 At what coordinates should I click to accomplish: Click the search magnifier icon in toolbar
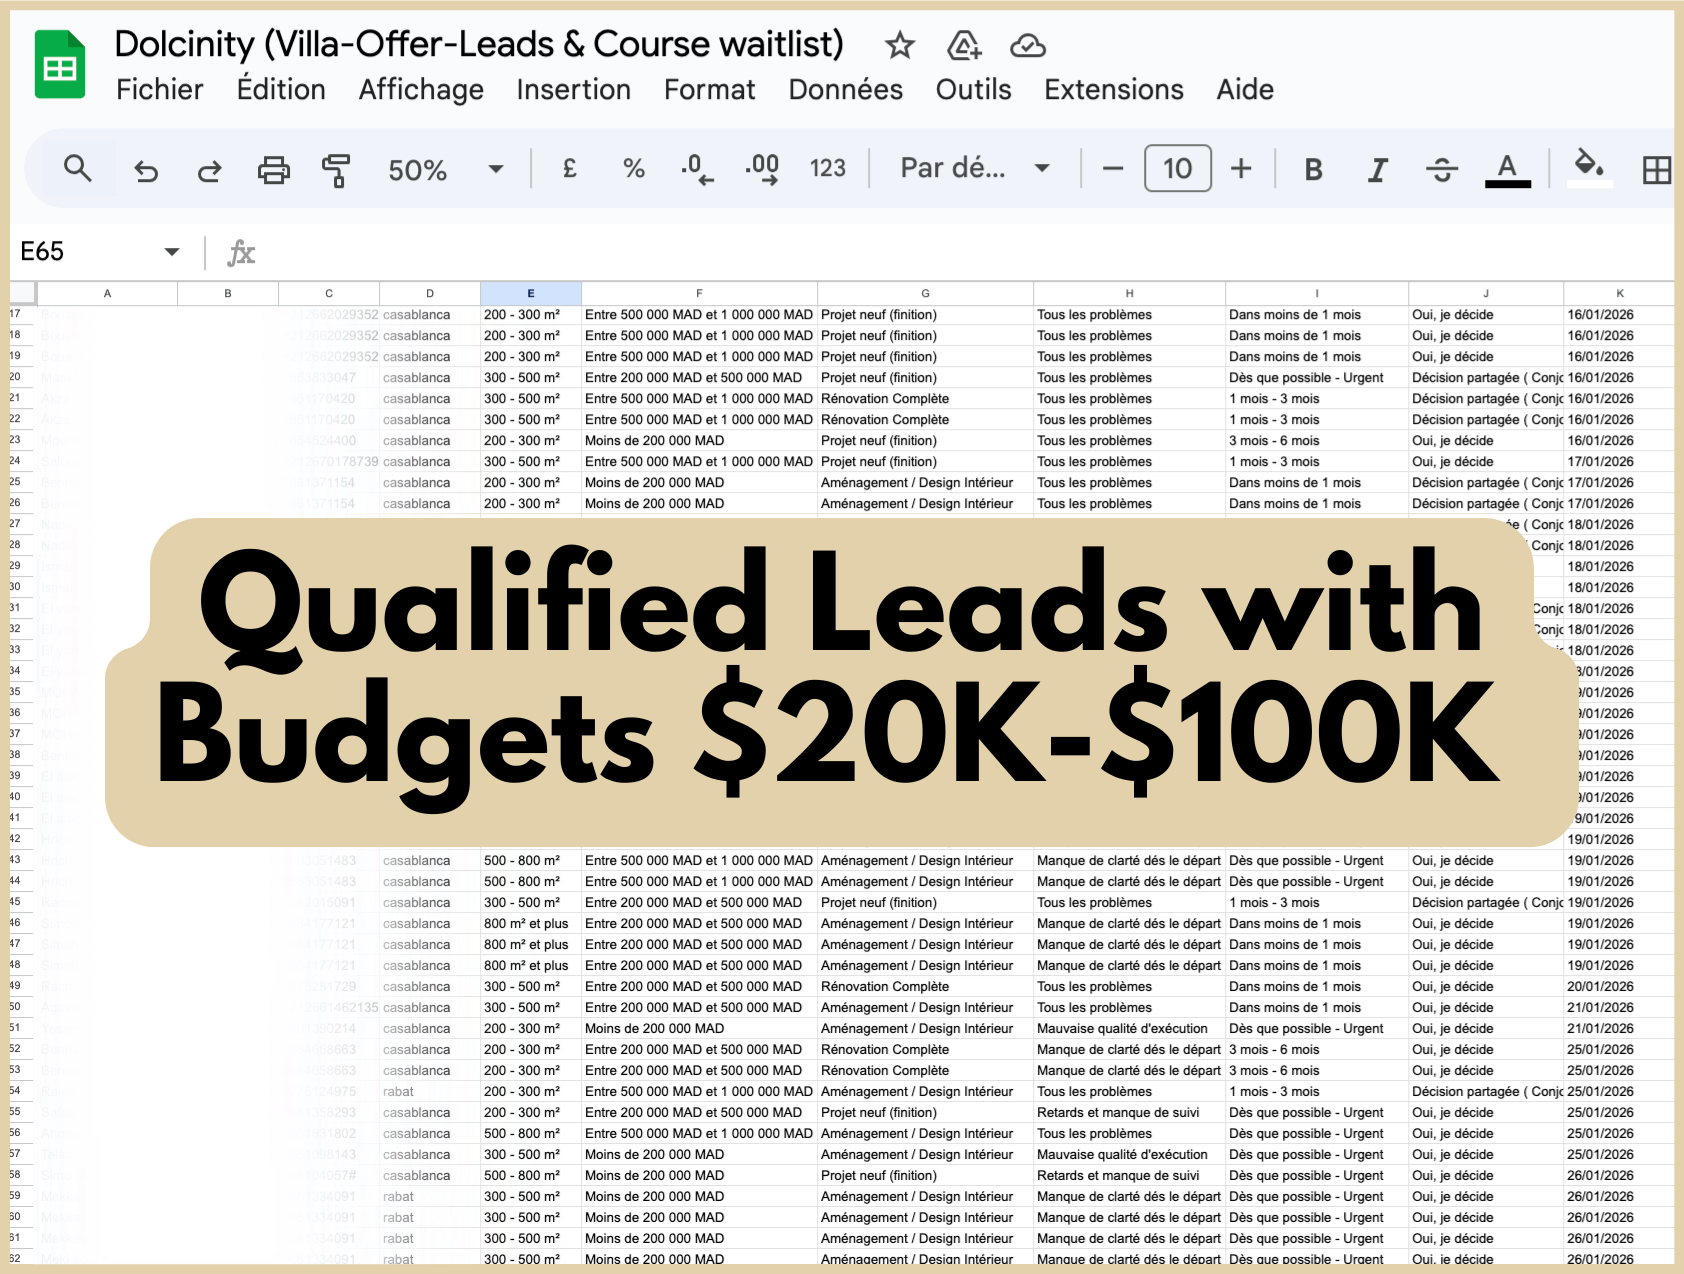point(77,169)
